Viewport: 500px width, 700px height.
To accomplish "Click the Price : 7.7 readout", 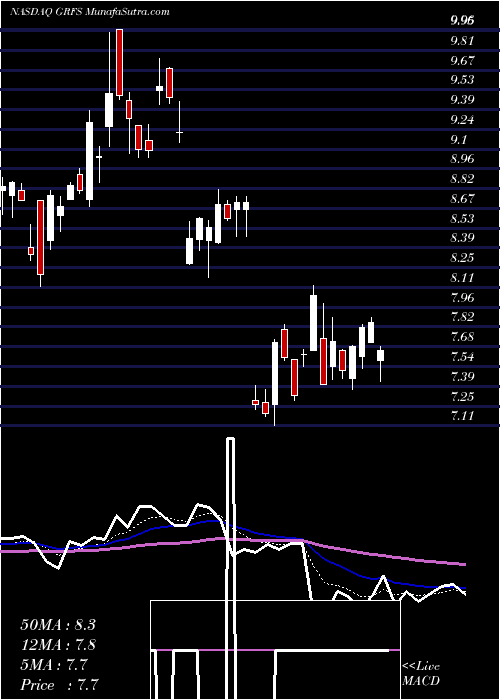I will pos(59,685).
